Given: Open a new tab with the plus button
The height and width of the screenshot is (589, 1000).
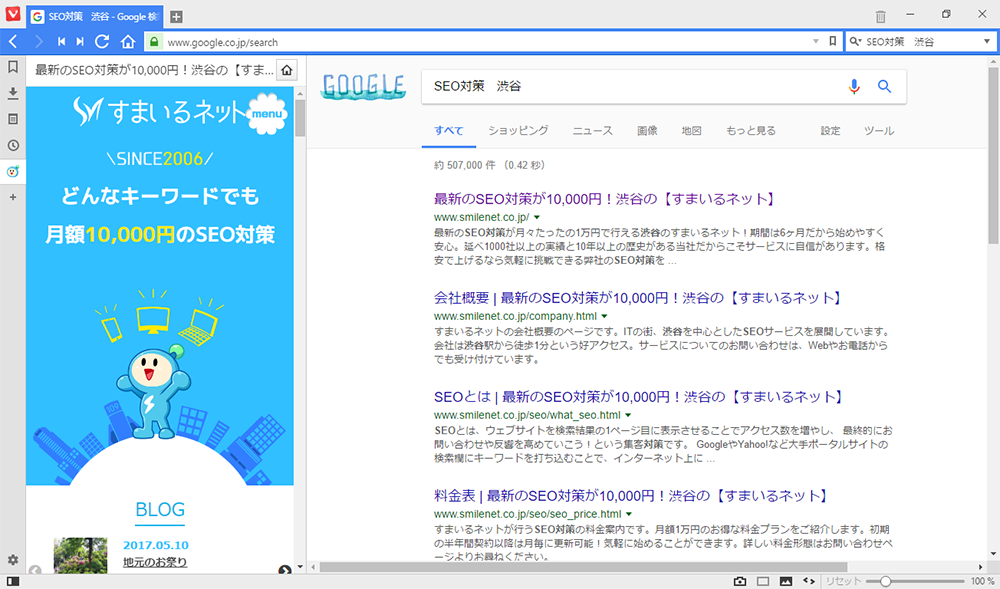Looking at the screenshot, I should 177,17.
